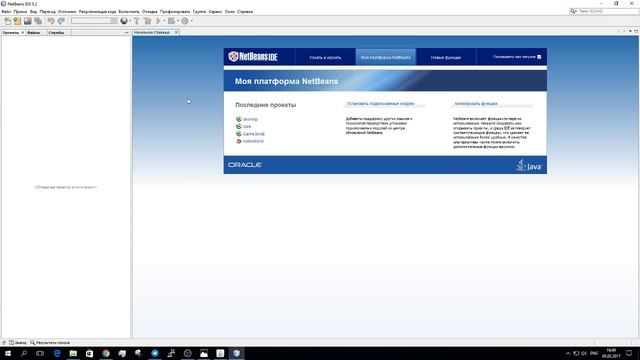The width and height of the screenshot is (640, 360).
Task: Open Google Chrome from the taskbar
Action: 106,353
